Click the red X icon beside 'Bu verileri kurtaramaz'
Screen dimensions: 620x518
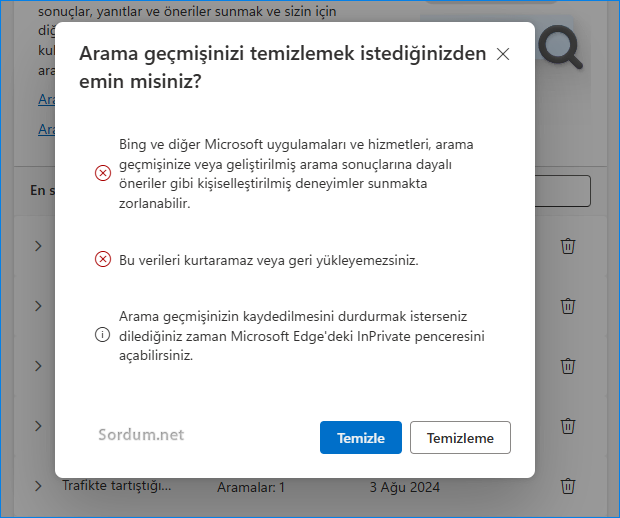coord(103,259)
